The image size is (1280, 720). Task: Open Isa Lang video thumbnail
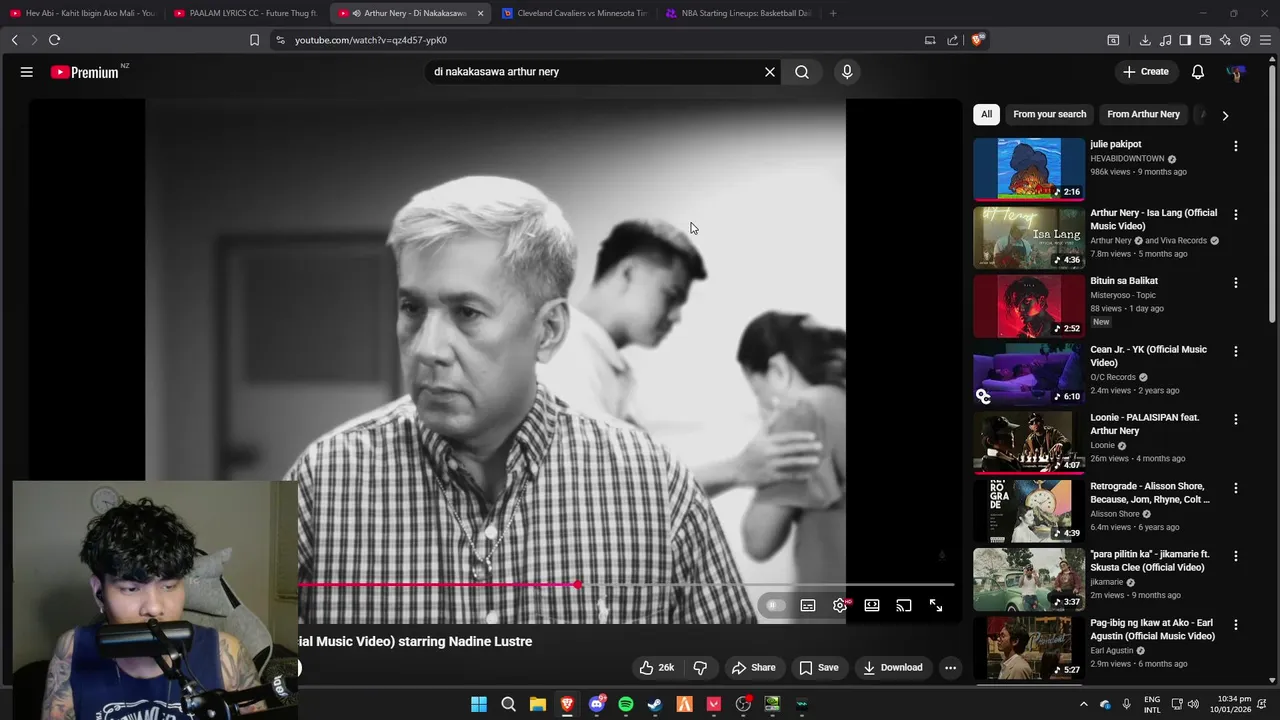(1028, 238)
